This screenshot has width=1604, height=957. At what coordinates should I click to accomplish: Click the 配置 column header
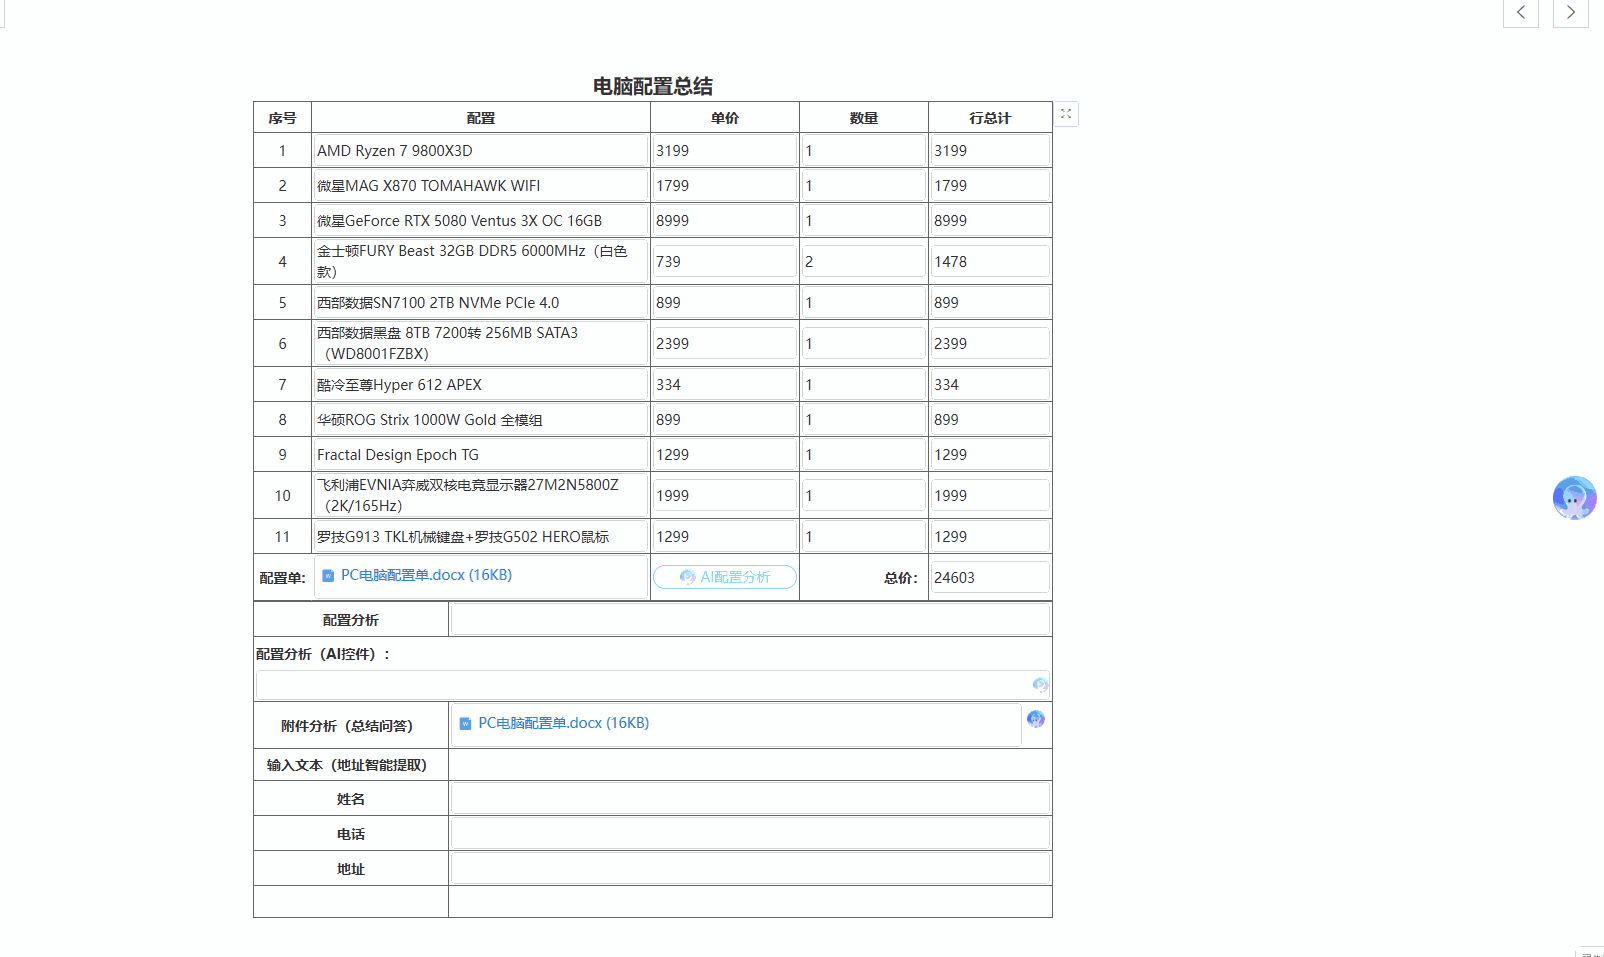click(481, 118)
